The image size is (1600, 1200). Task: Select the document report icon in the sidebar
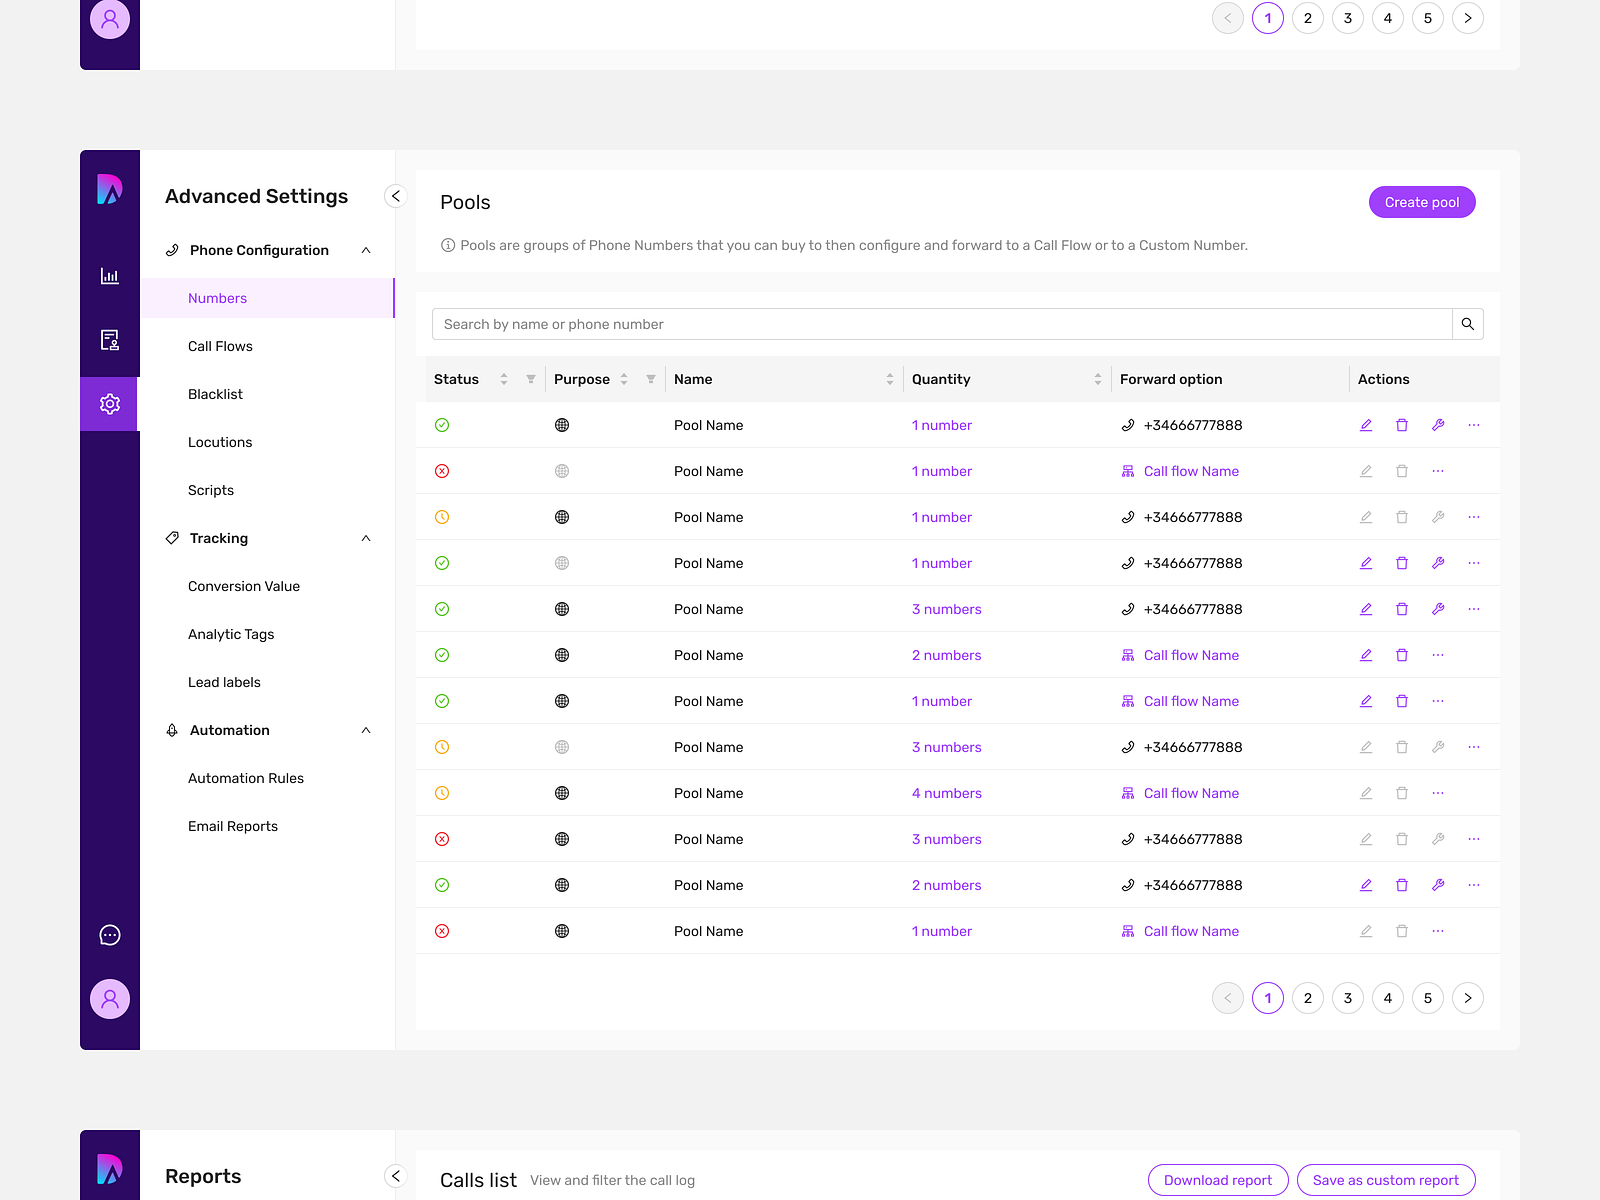point(109,340)
